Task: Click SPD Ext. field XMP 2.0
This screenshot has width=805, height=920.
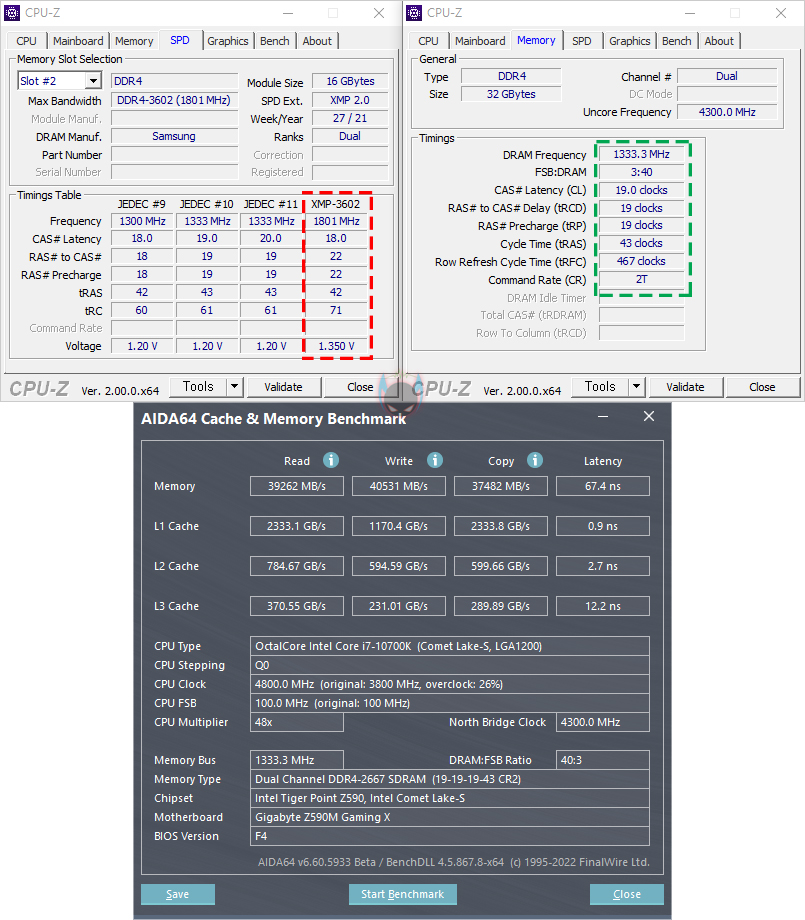Action: coord(350,100)
